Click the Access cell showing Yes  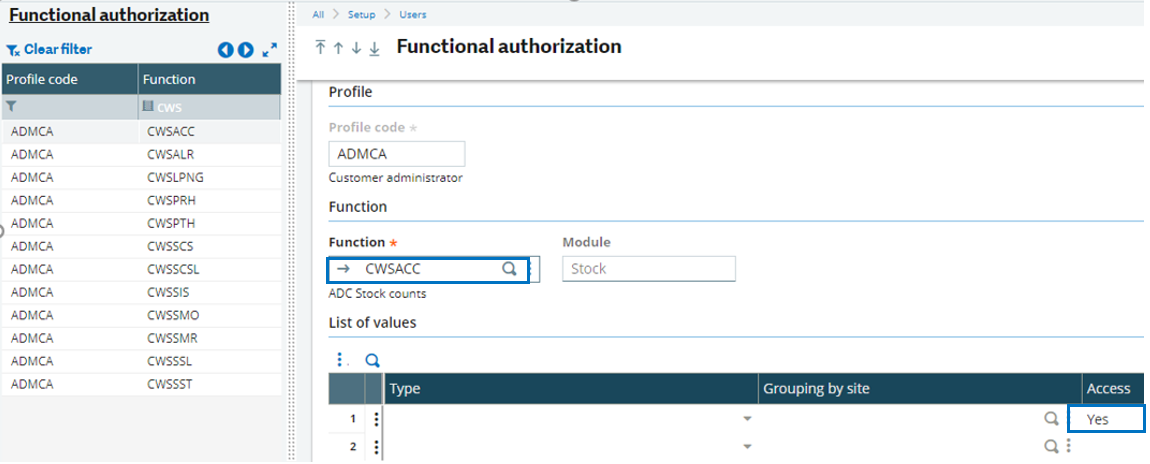1106,419
